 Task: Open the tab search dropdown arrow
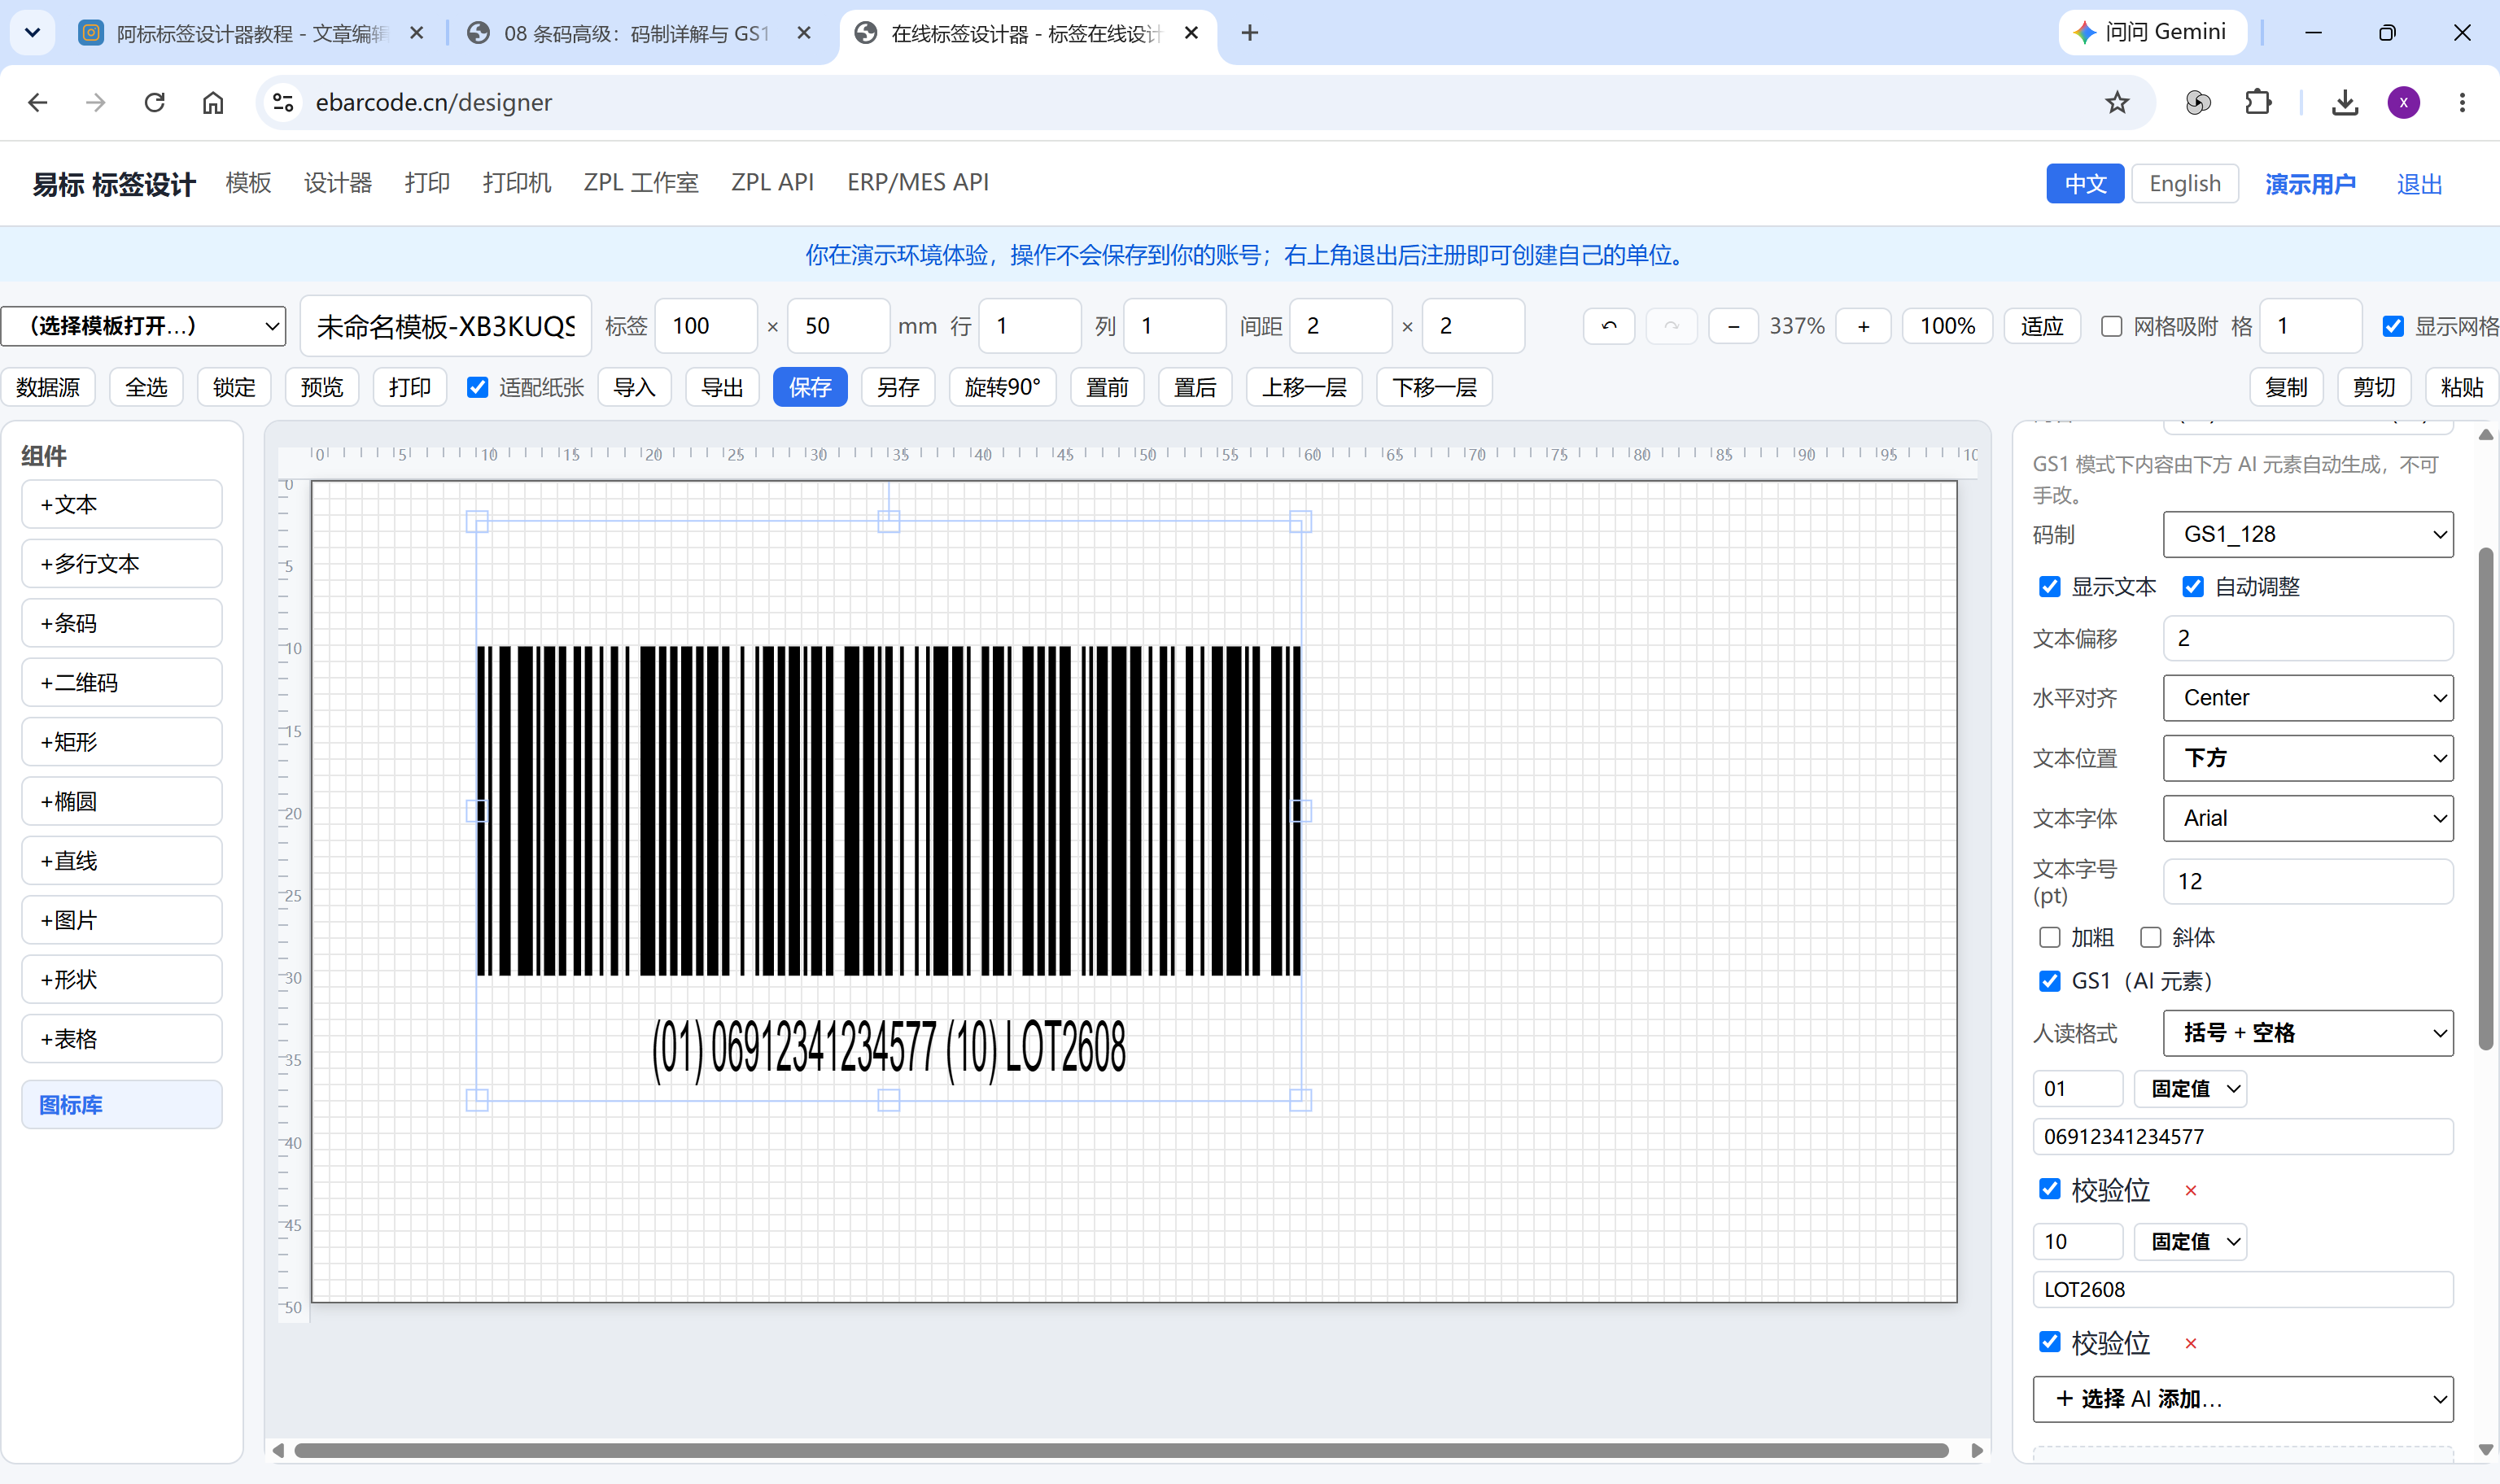pyautogui.click(x=32, y=33)
